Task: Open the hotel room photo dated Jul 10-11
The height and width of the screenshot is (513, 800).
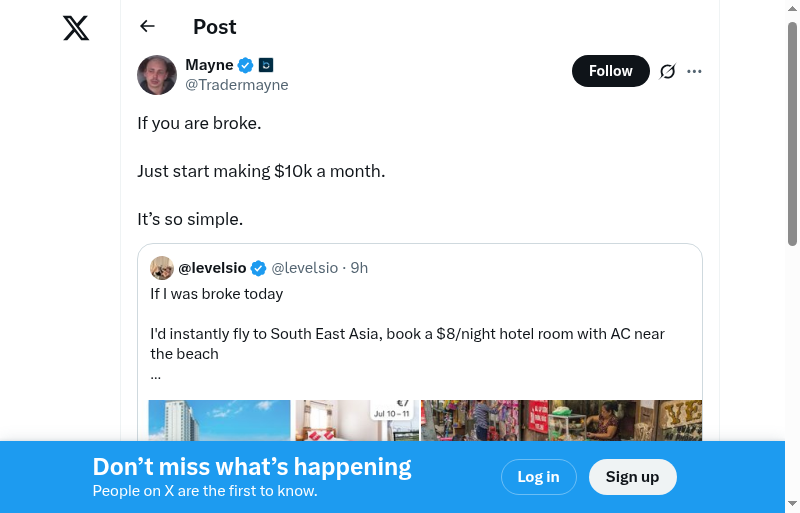Action: (x=357, y=420)
